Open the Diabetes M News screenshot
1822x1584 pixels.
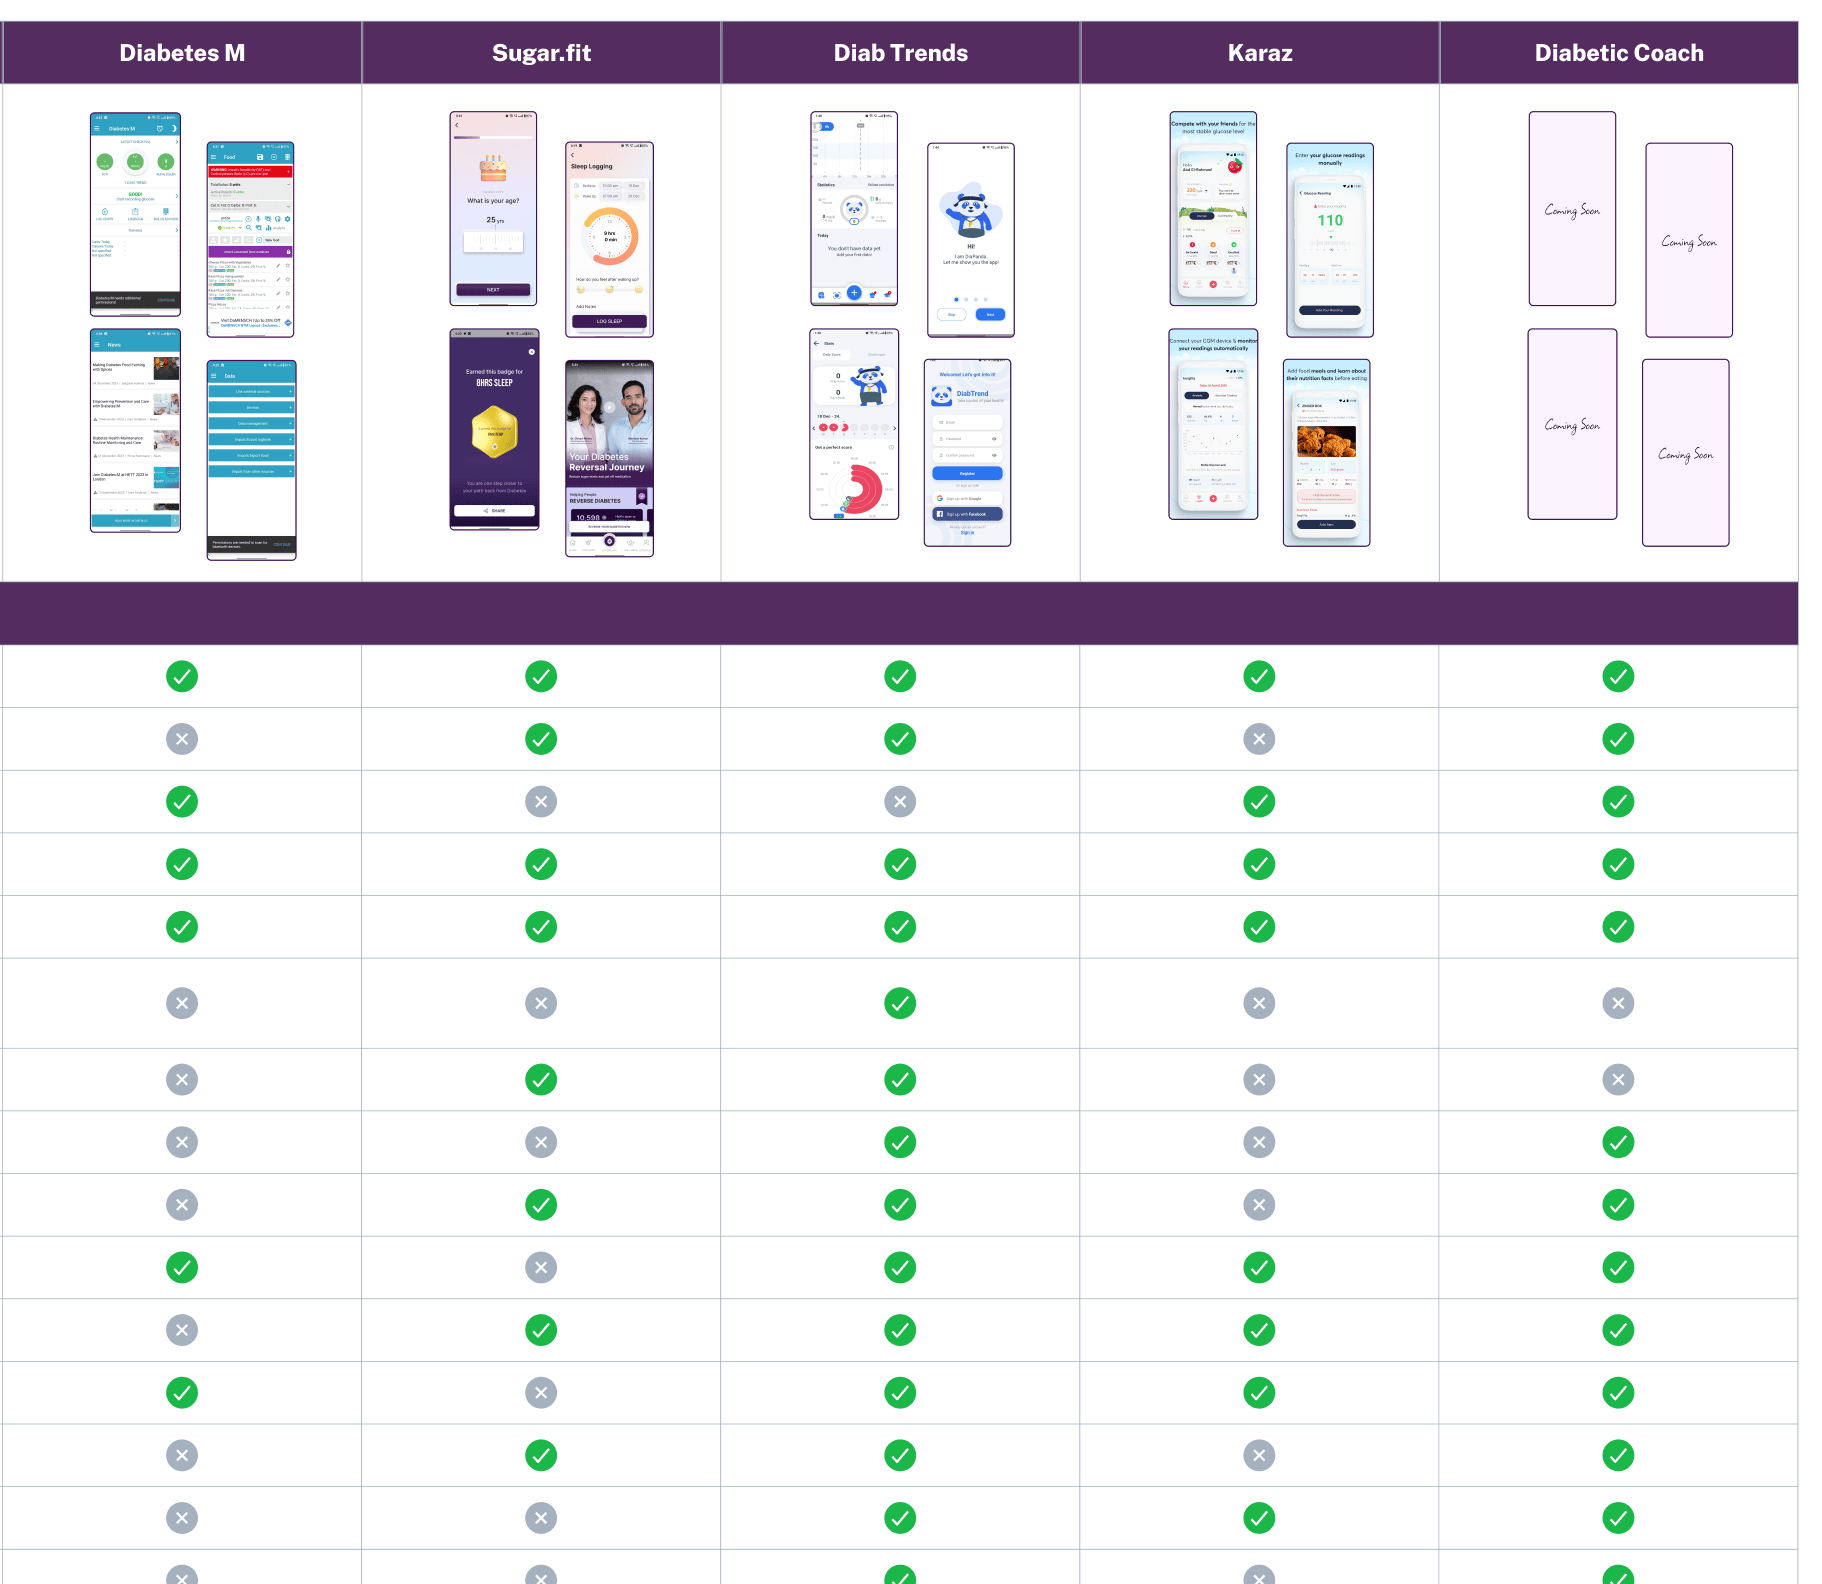pos(135,431)
